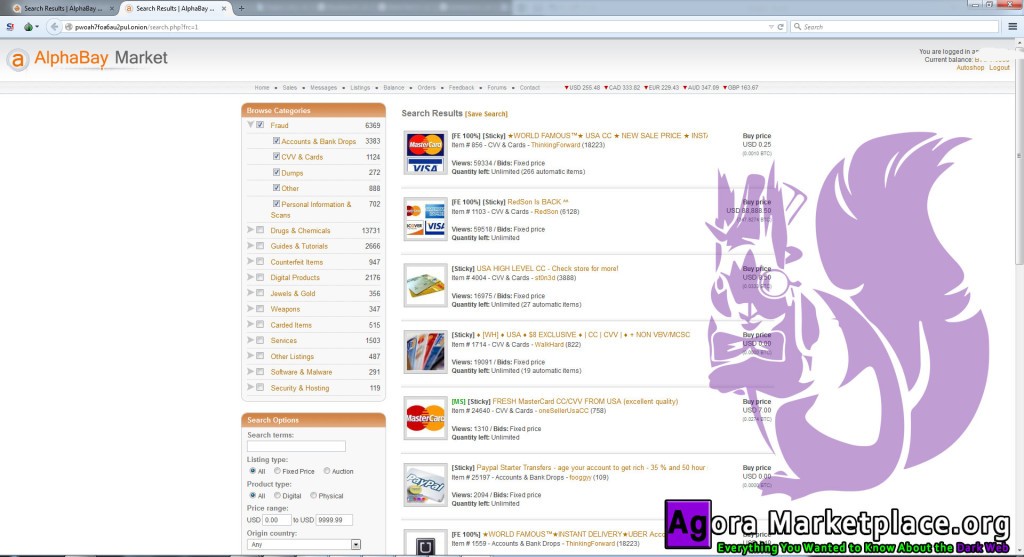Viewport: 1024px width, 557px height.
Task: Expand the Weapons category
Action: pos(250,308)
